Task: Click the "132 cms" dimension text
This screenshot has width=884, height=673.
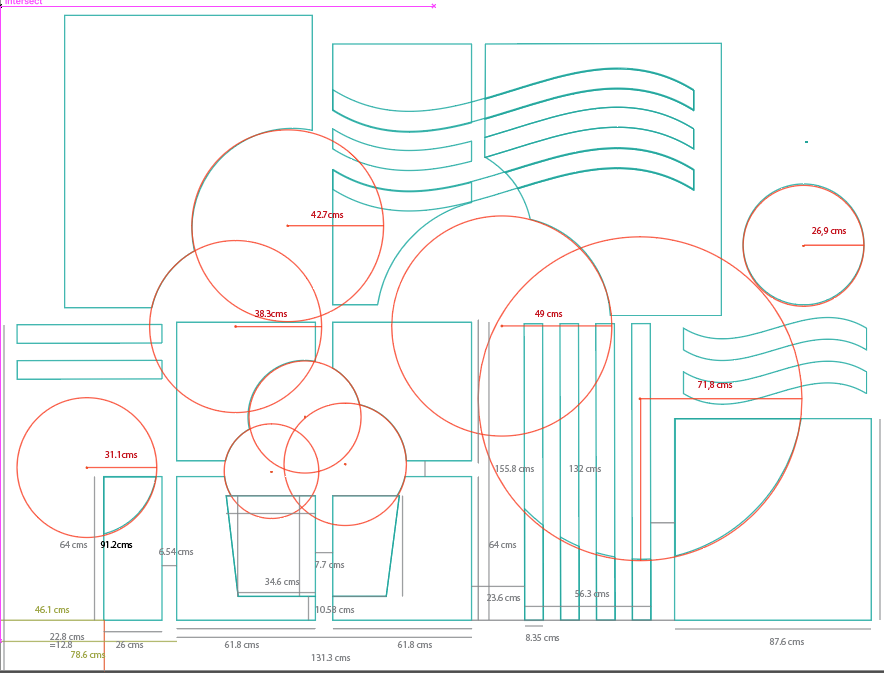Action: point(585,469)
